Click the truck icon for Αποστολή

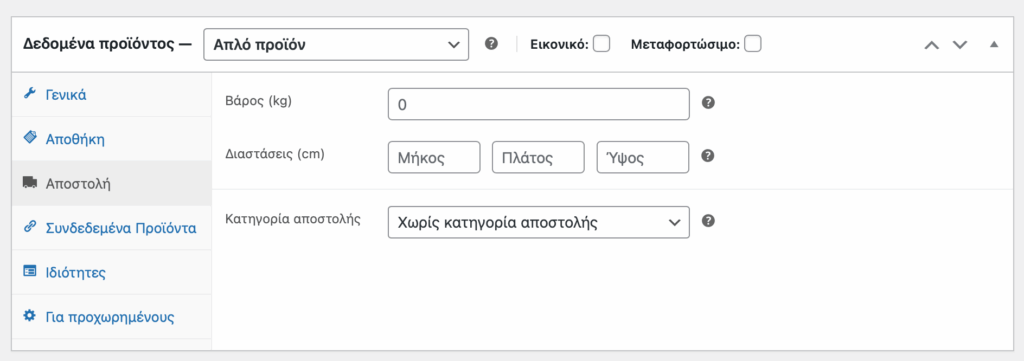29,183
